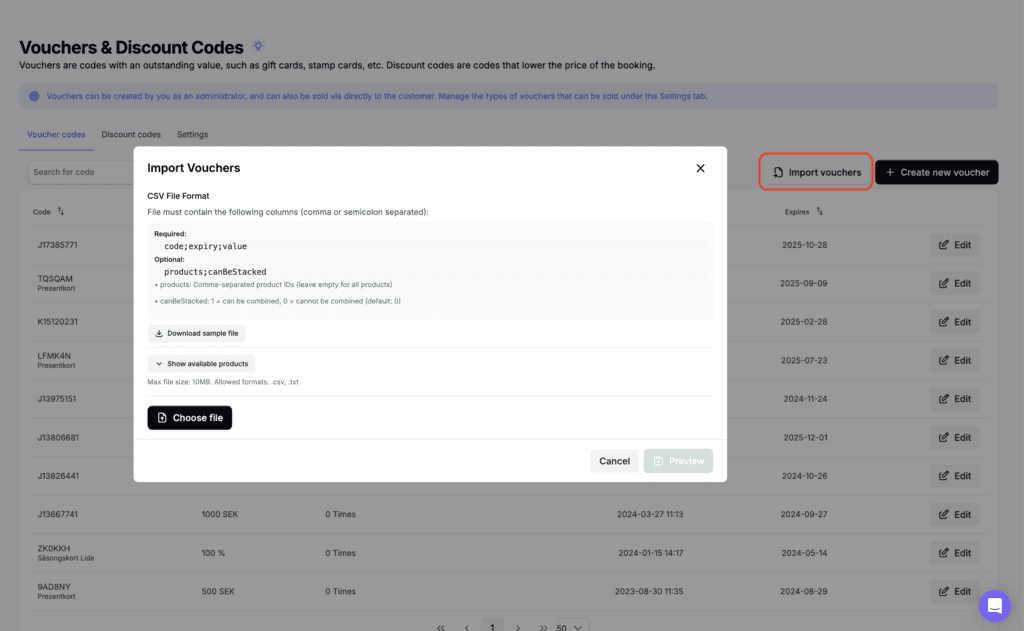This screenshot has height=631, width=1024.
Task: Select the Voucher codes tab
Action: (56, 134)
